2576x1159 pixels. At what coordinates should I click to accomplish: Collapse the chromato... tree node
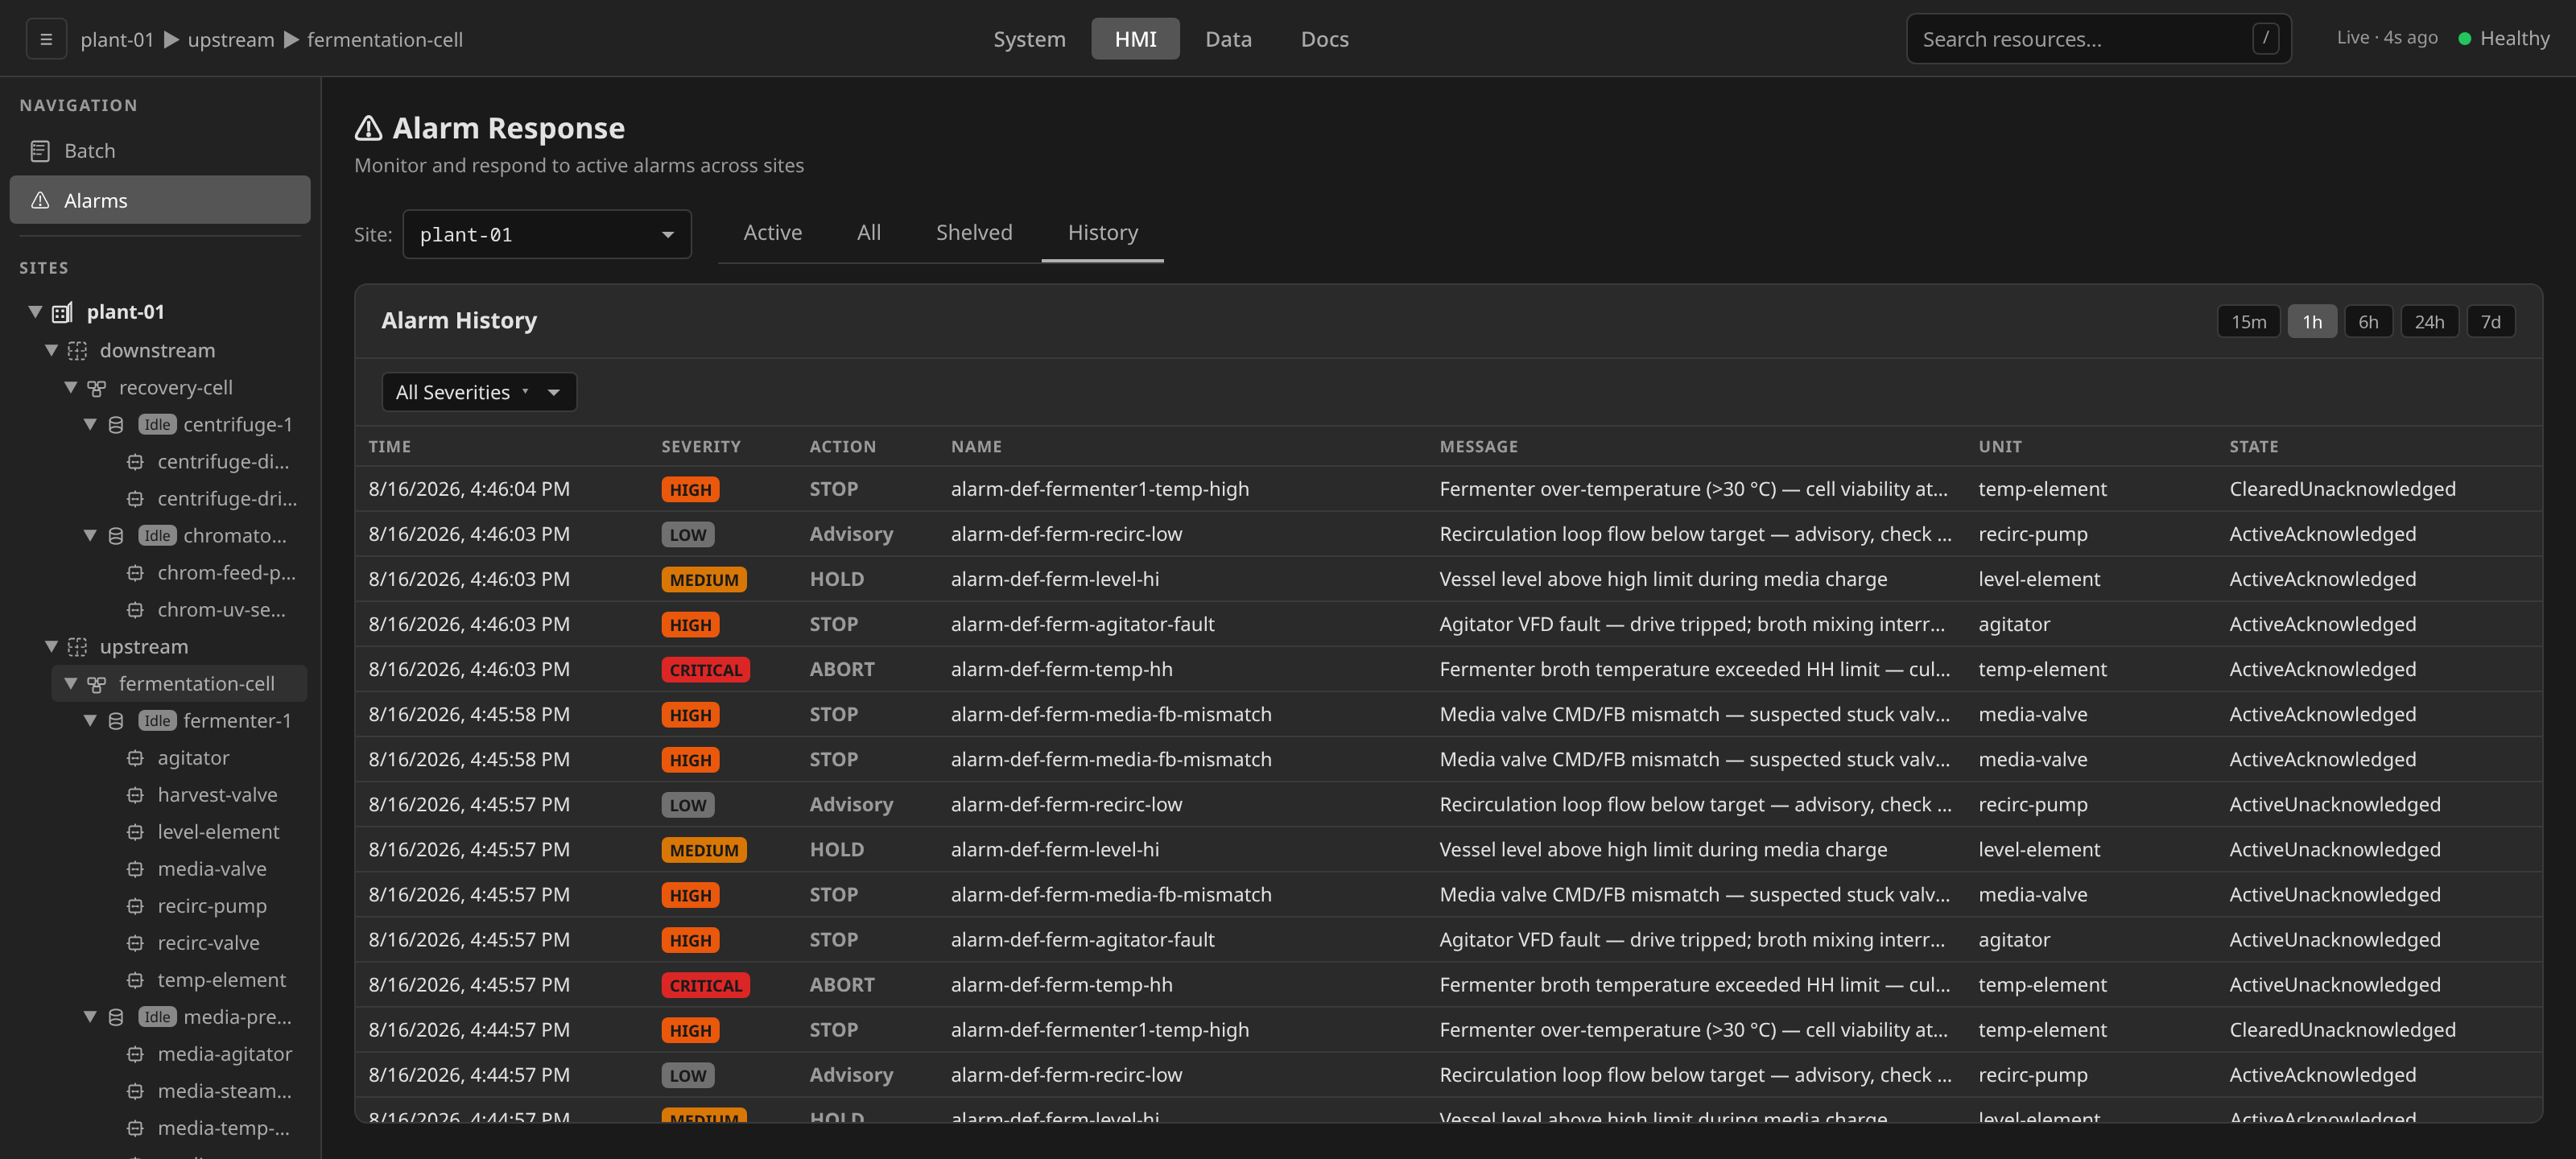tap(90, 535)
